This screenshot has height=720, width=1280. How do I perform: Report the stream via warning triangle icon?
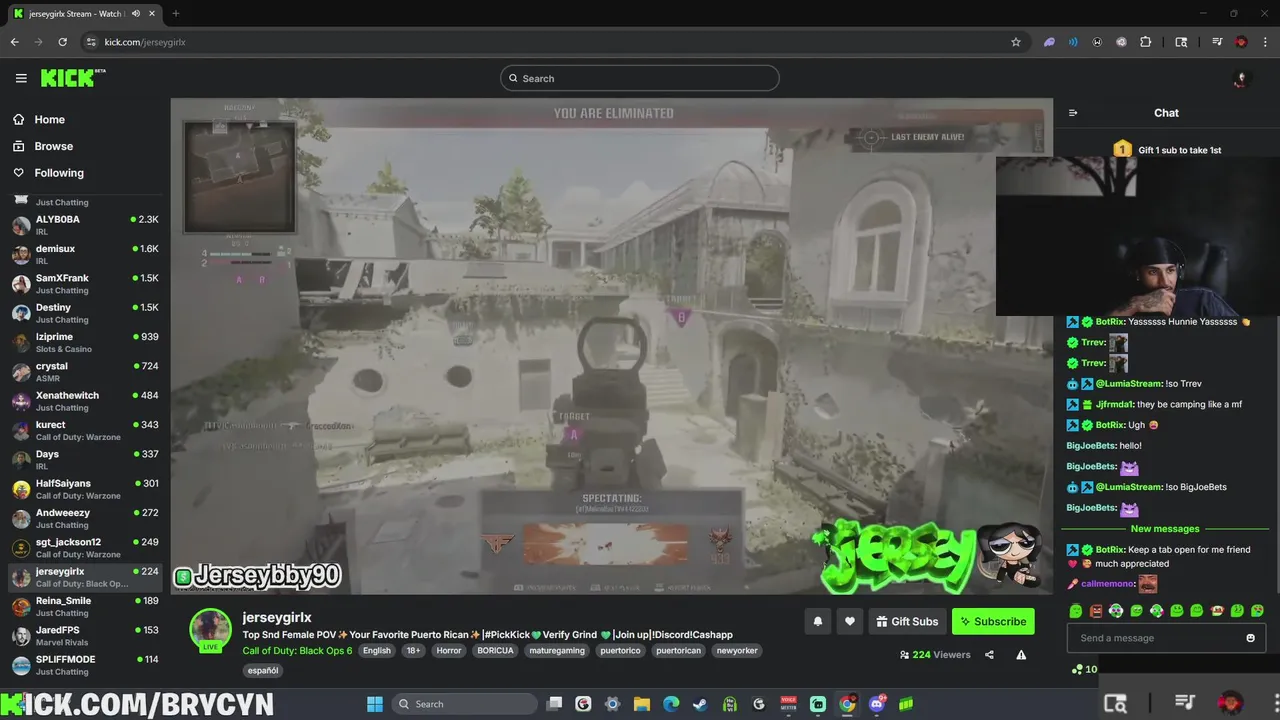coord(1021,655)
